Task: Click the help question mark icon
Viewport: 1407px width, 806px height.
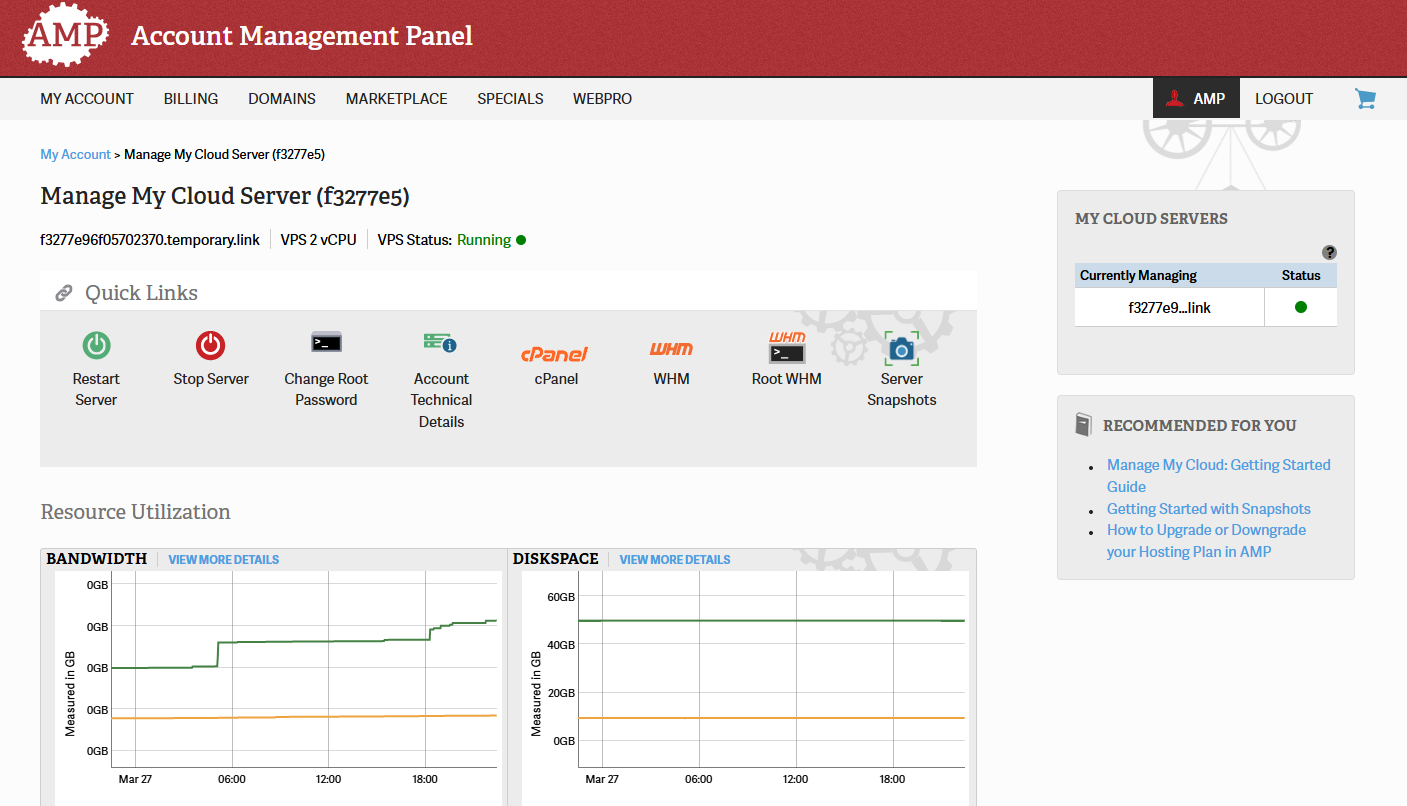Action: click(x=1329, y=252)
